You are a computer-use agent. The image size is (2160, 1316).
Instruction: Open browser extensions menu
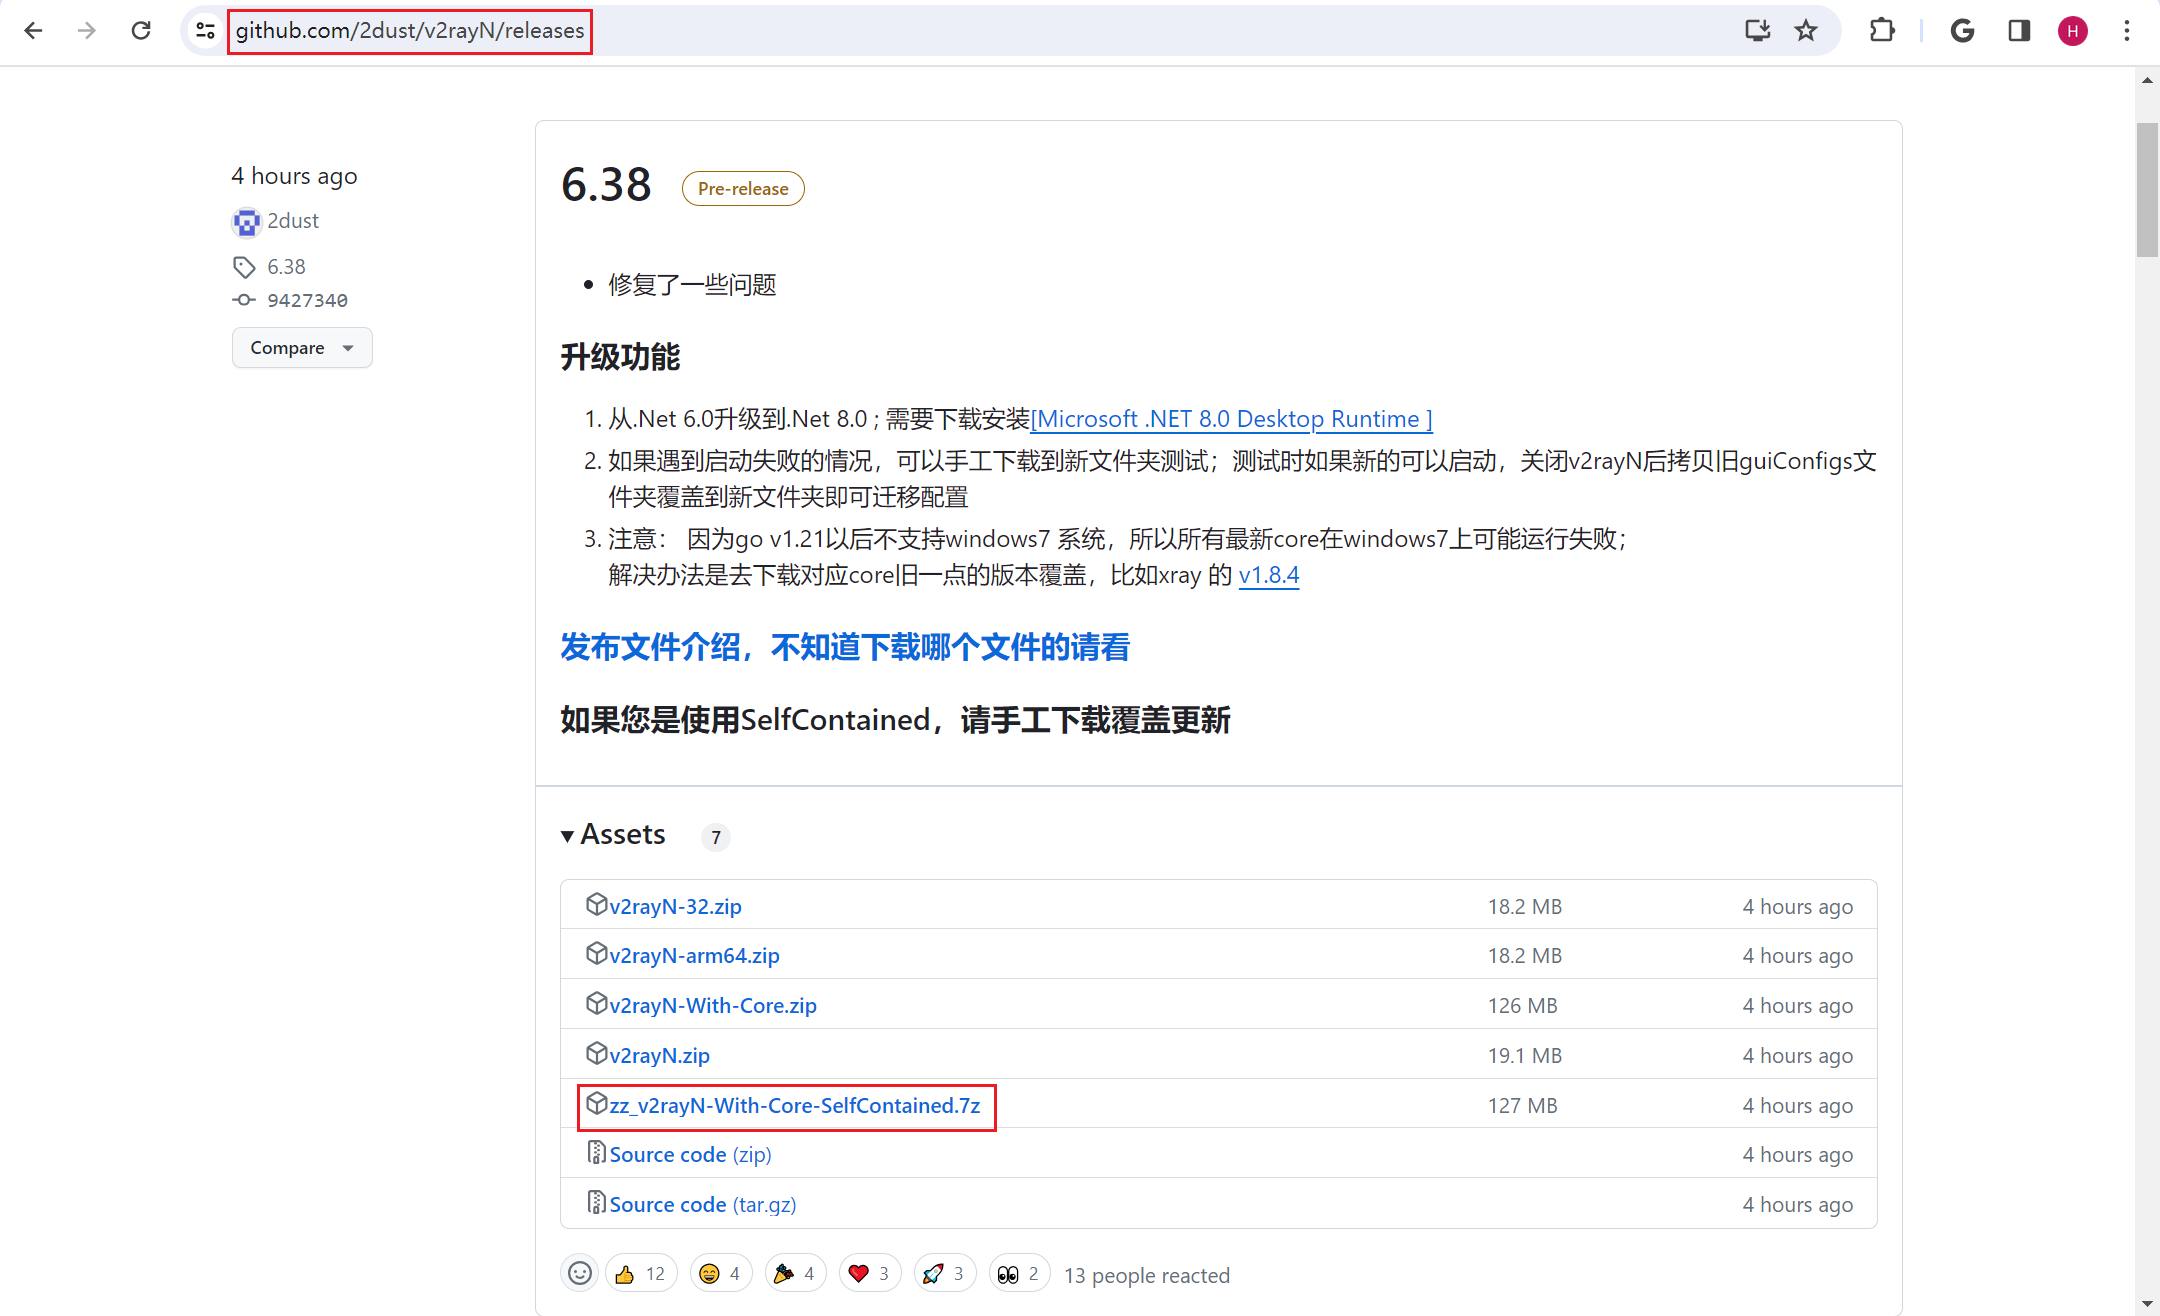tap(1882, 31)
